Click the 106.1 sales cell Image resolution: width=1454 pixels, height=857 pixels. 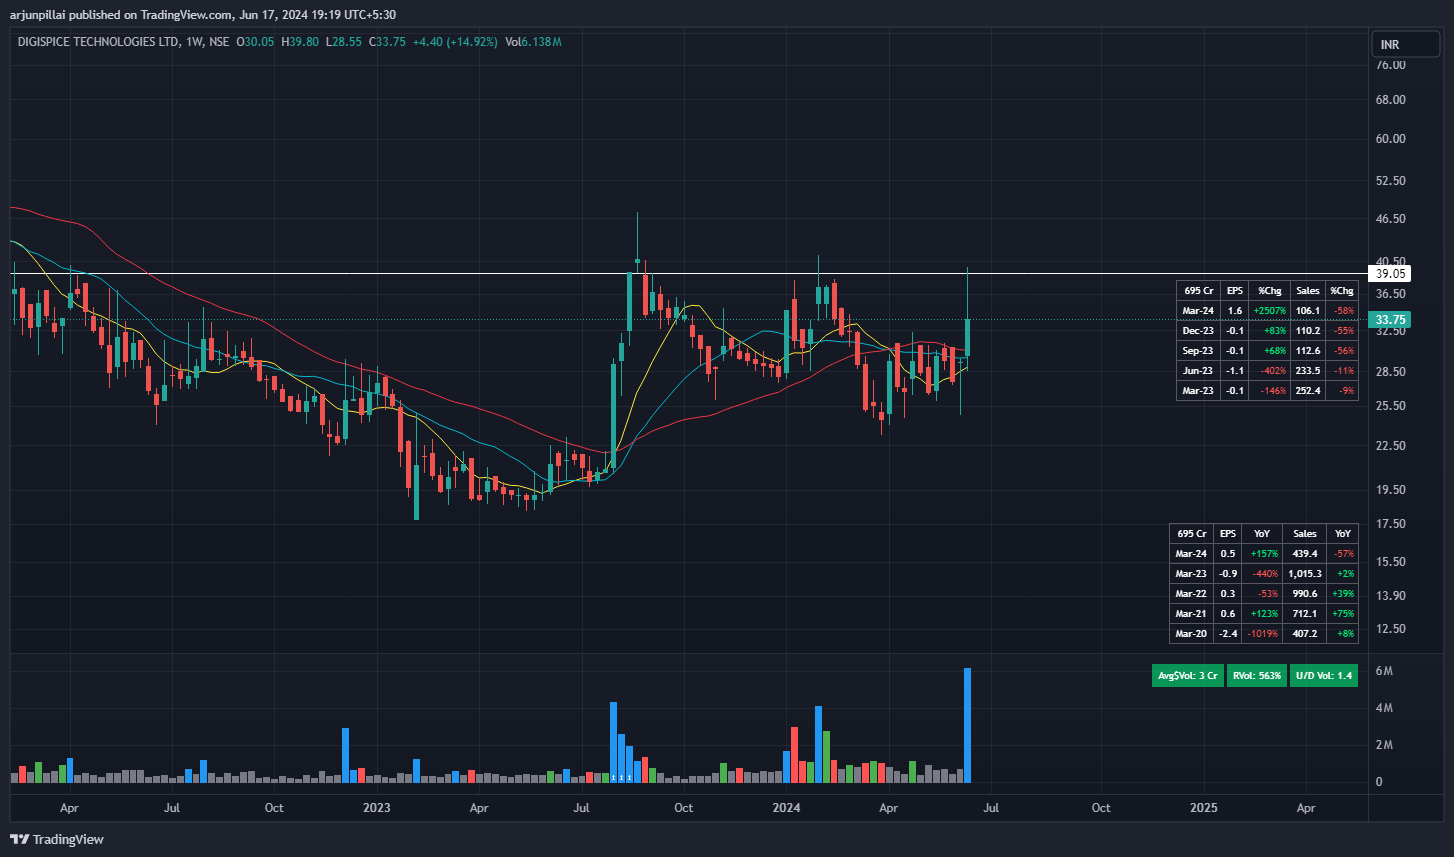[1308, 311]
